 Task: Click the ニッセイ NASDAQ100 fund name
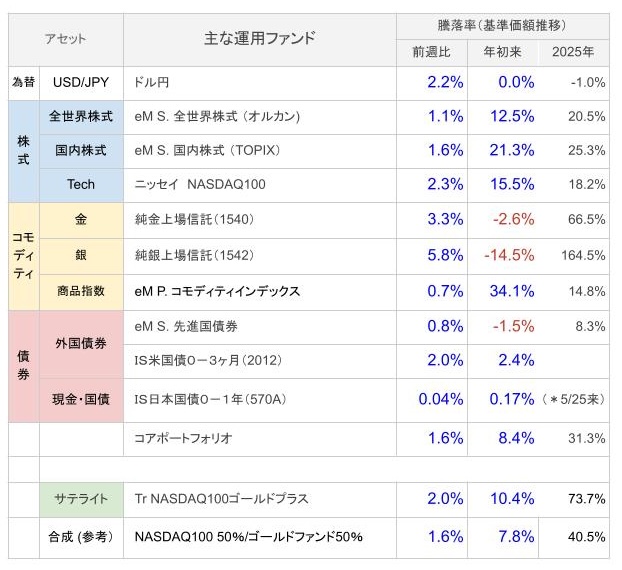(x=200, y=185)
